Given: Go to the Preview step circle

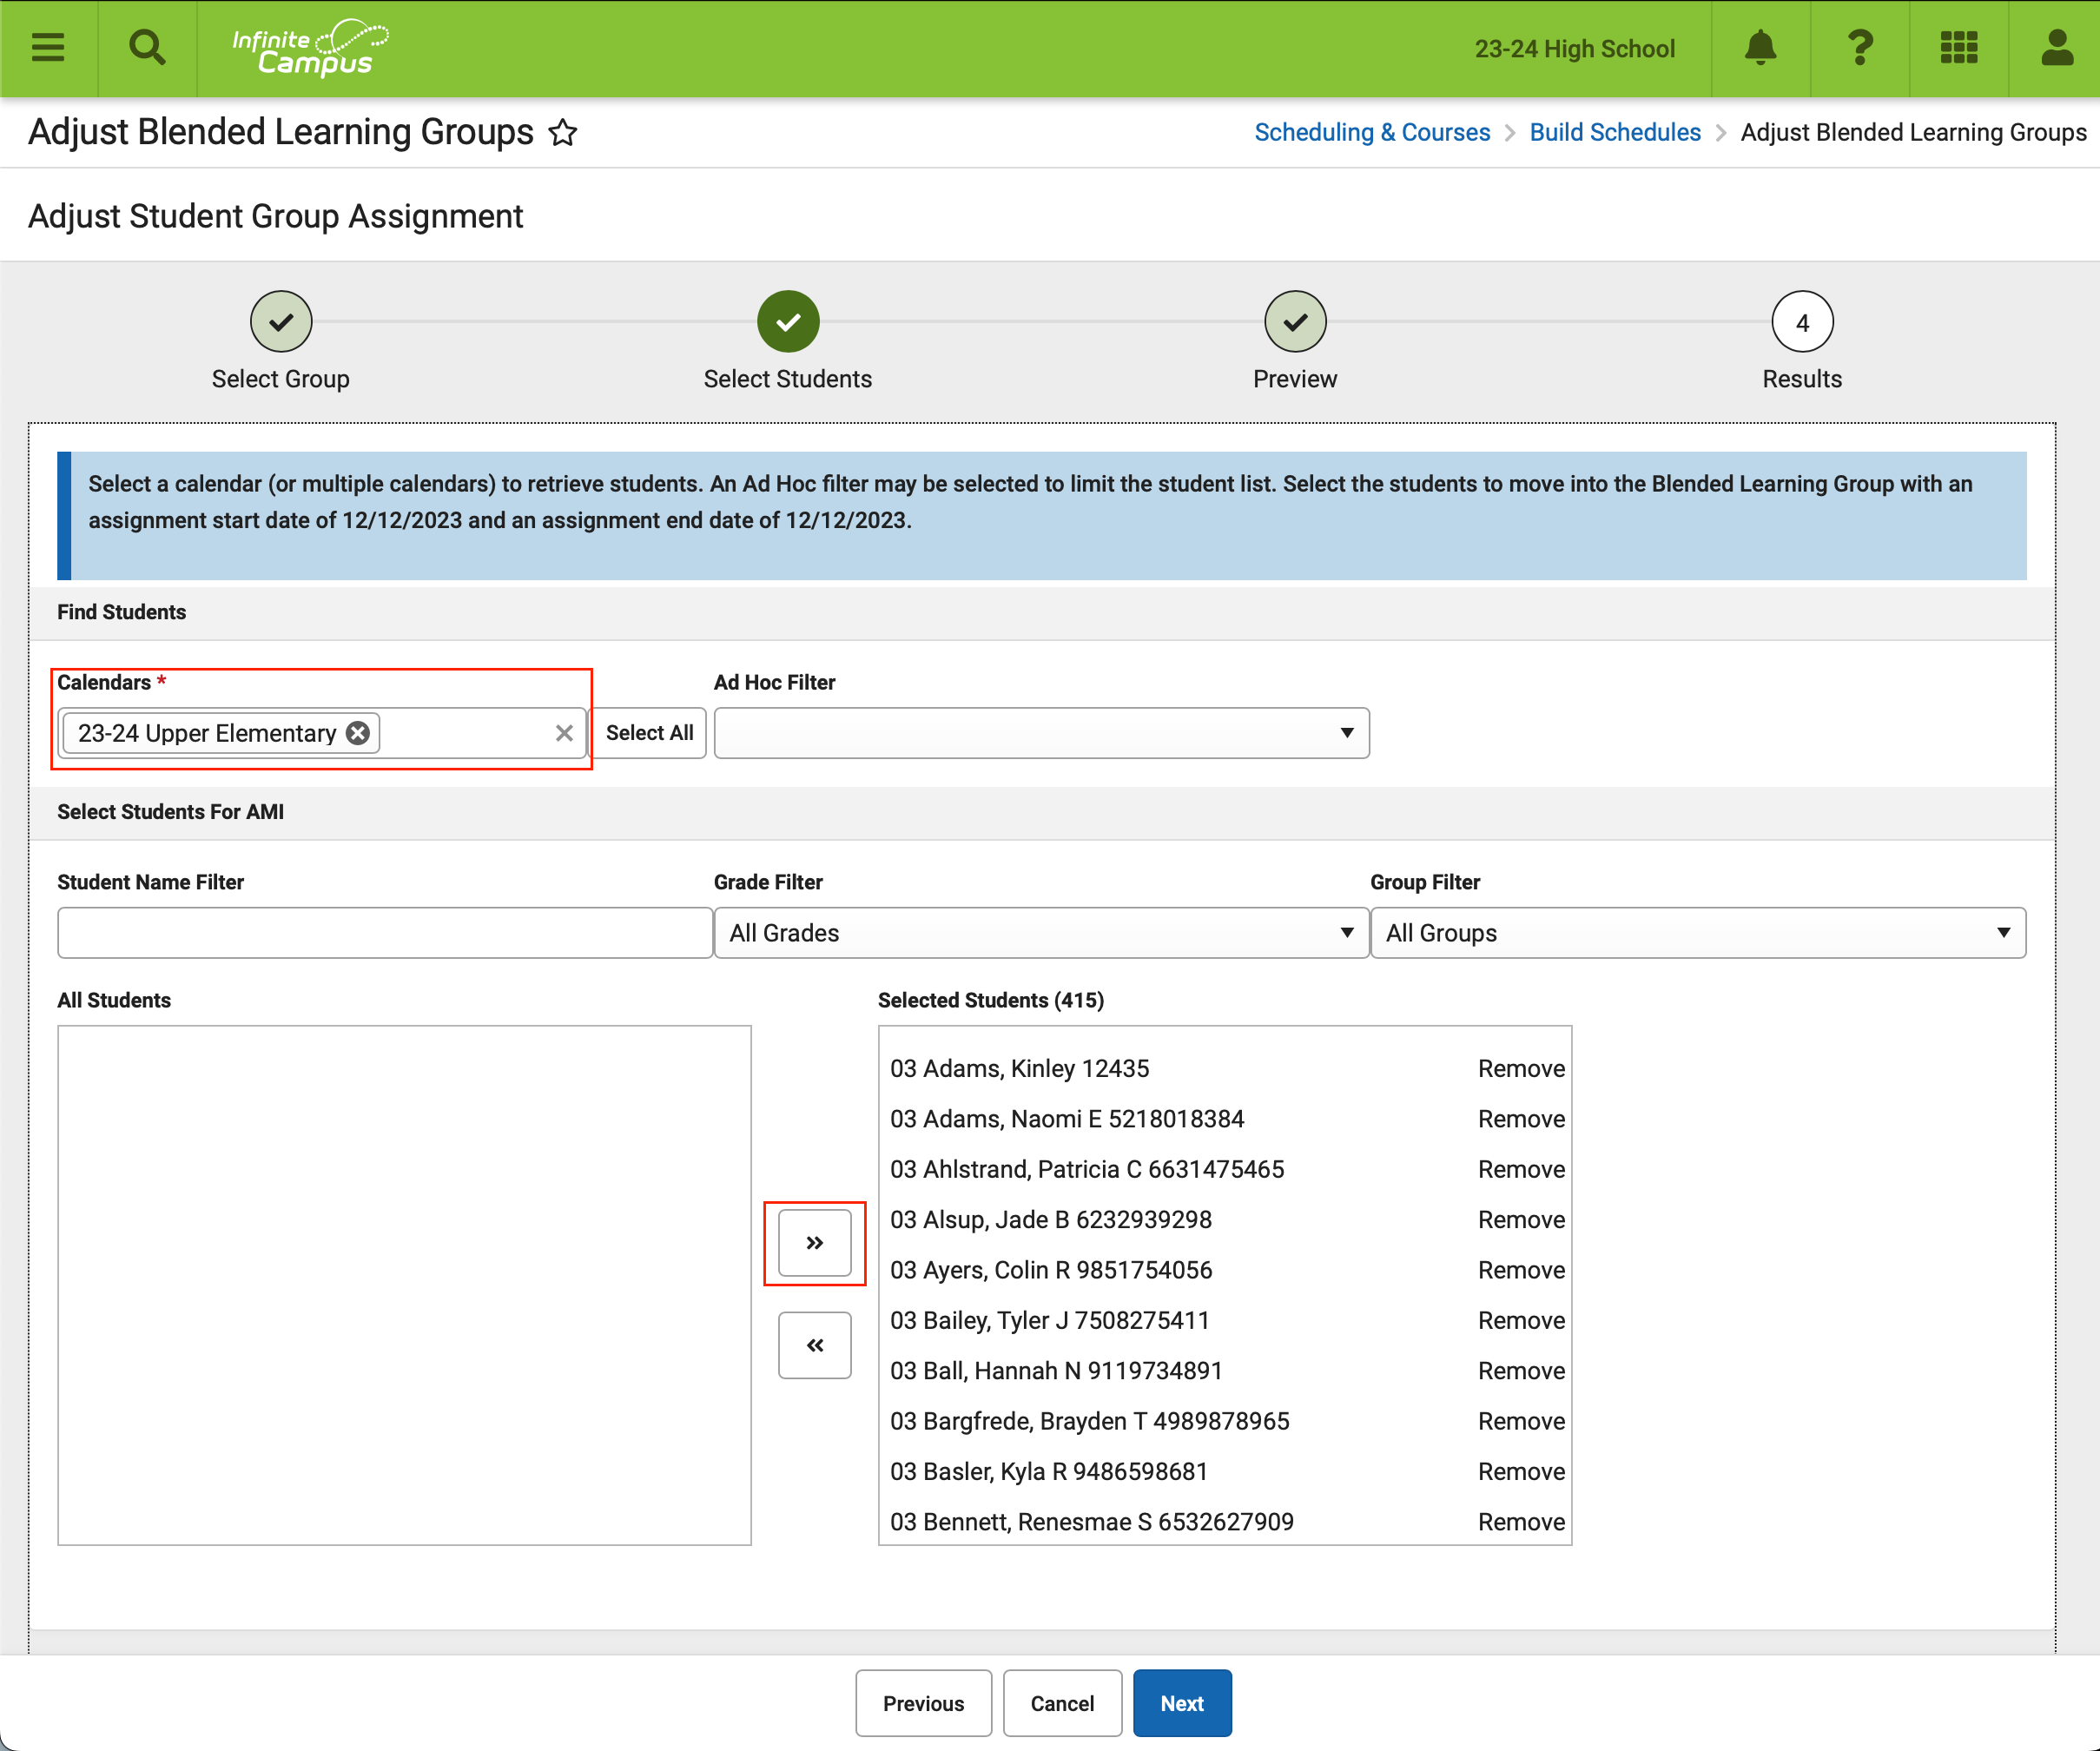Looking at the screenshot, I should [x=1295, y=322].
